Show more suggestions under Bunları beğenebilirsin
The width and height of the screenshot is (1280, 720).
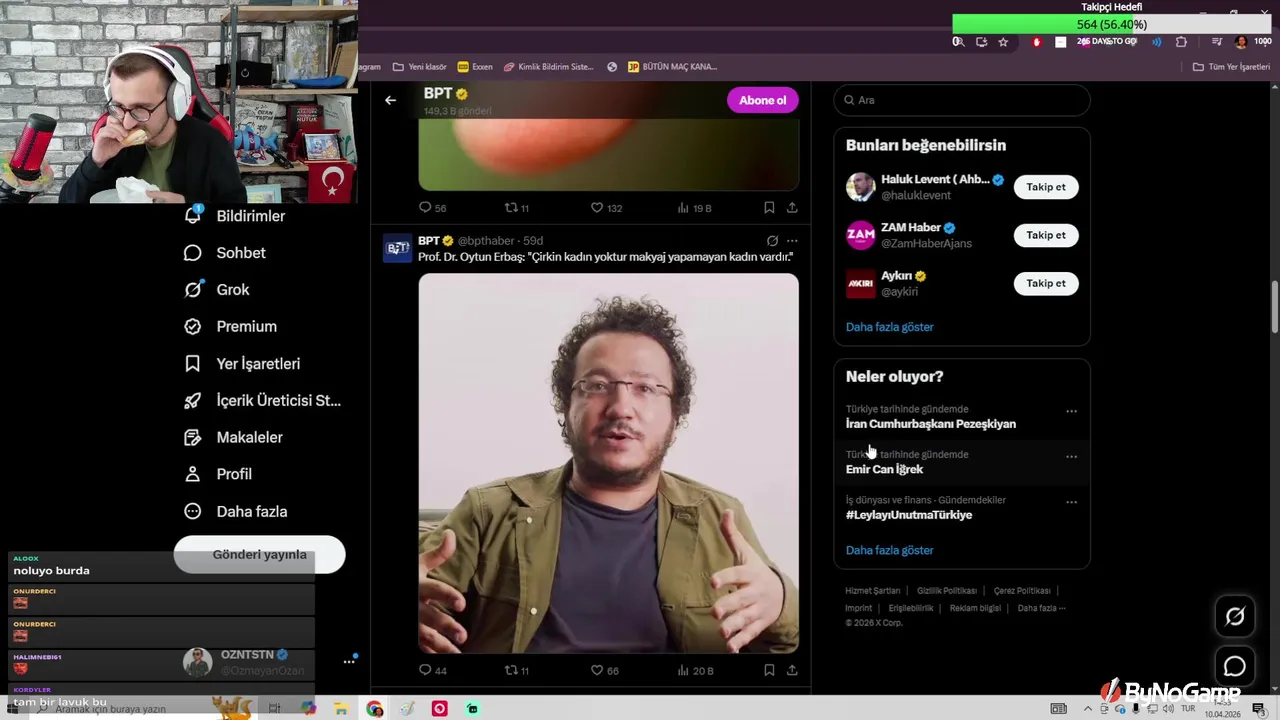pyautogui.click(x=889, y=327)
